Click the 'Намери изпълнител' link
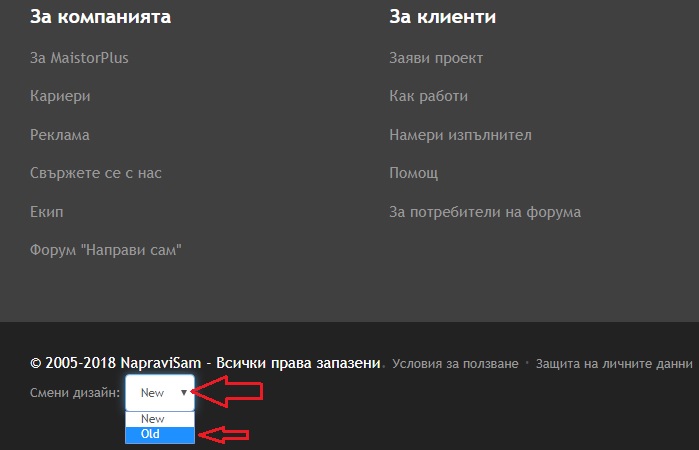This screenshot has width=699, height=450. point(461,135)
